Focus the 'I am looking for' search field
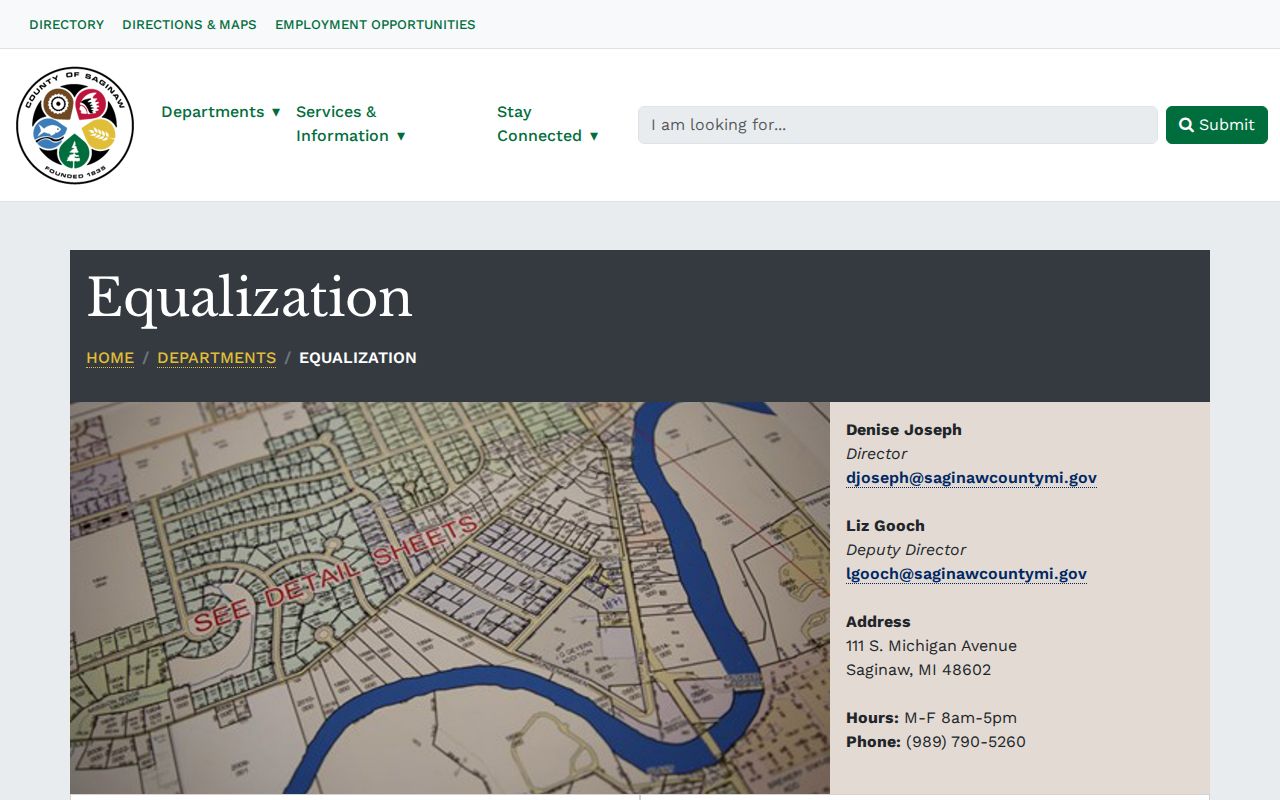 [x=898, y=125]
